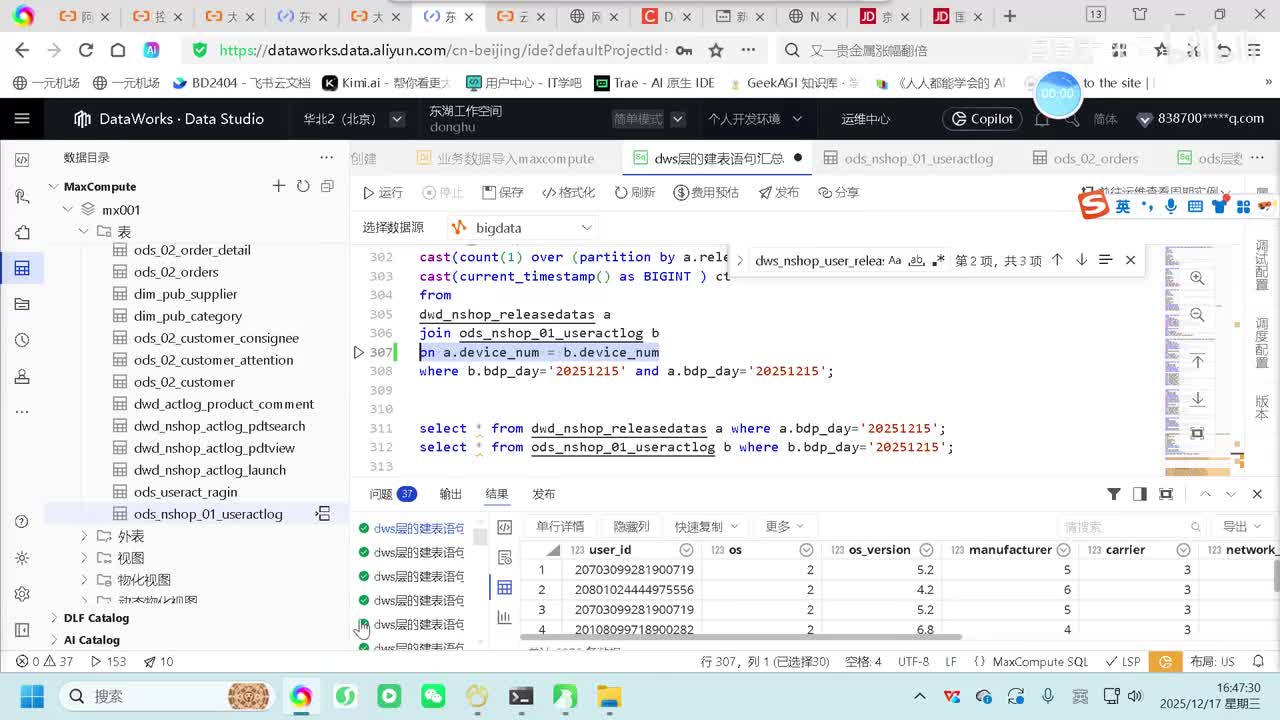Open the 个人开发环境 environment dropdown
The height and width of the screenshot is (720, 1280).
point(755,119)
